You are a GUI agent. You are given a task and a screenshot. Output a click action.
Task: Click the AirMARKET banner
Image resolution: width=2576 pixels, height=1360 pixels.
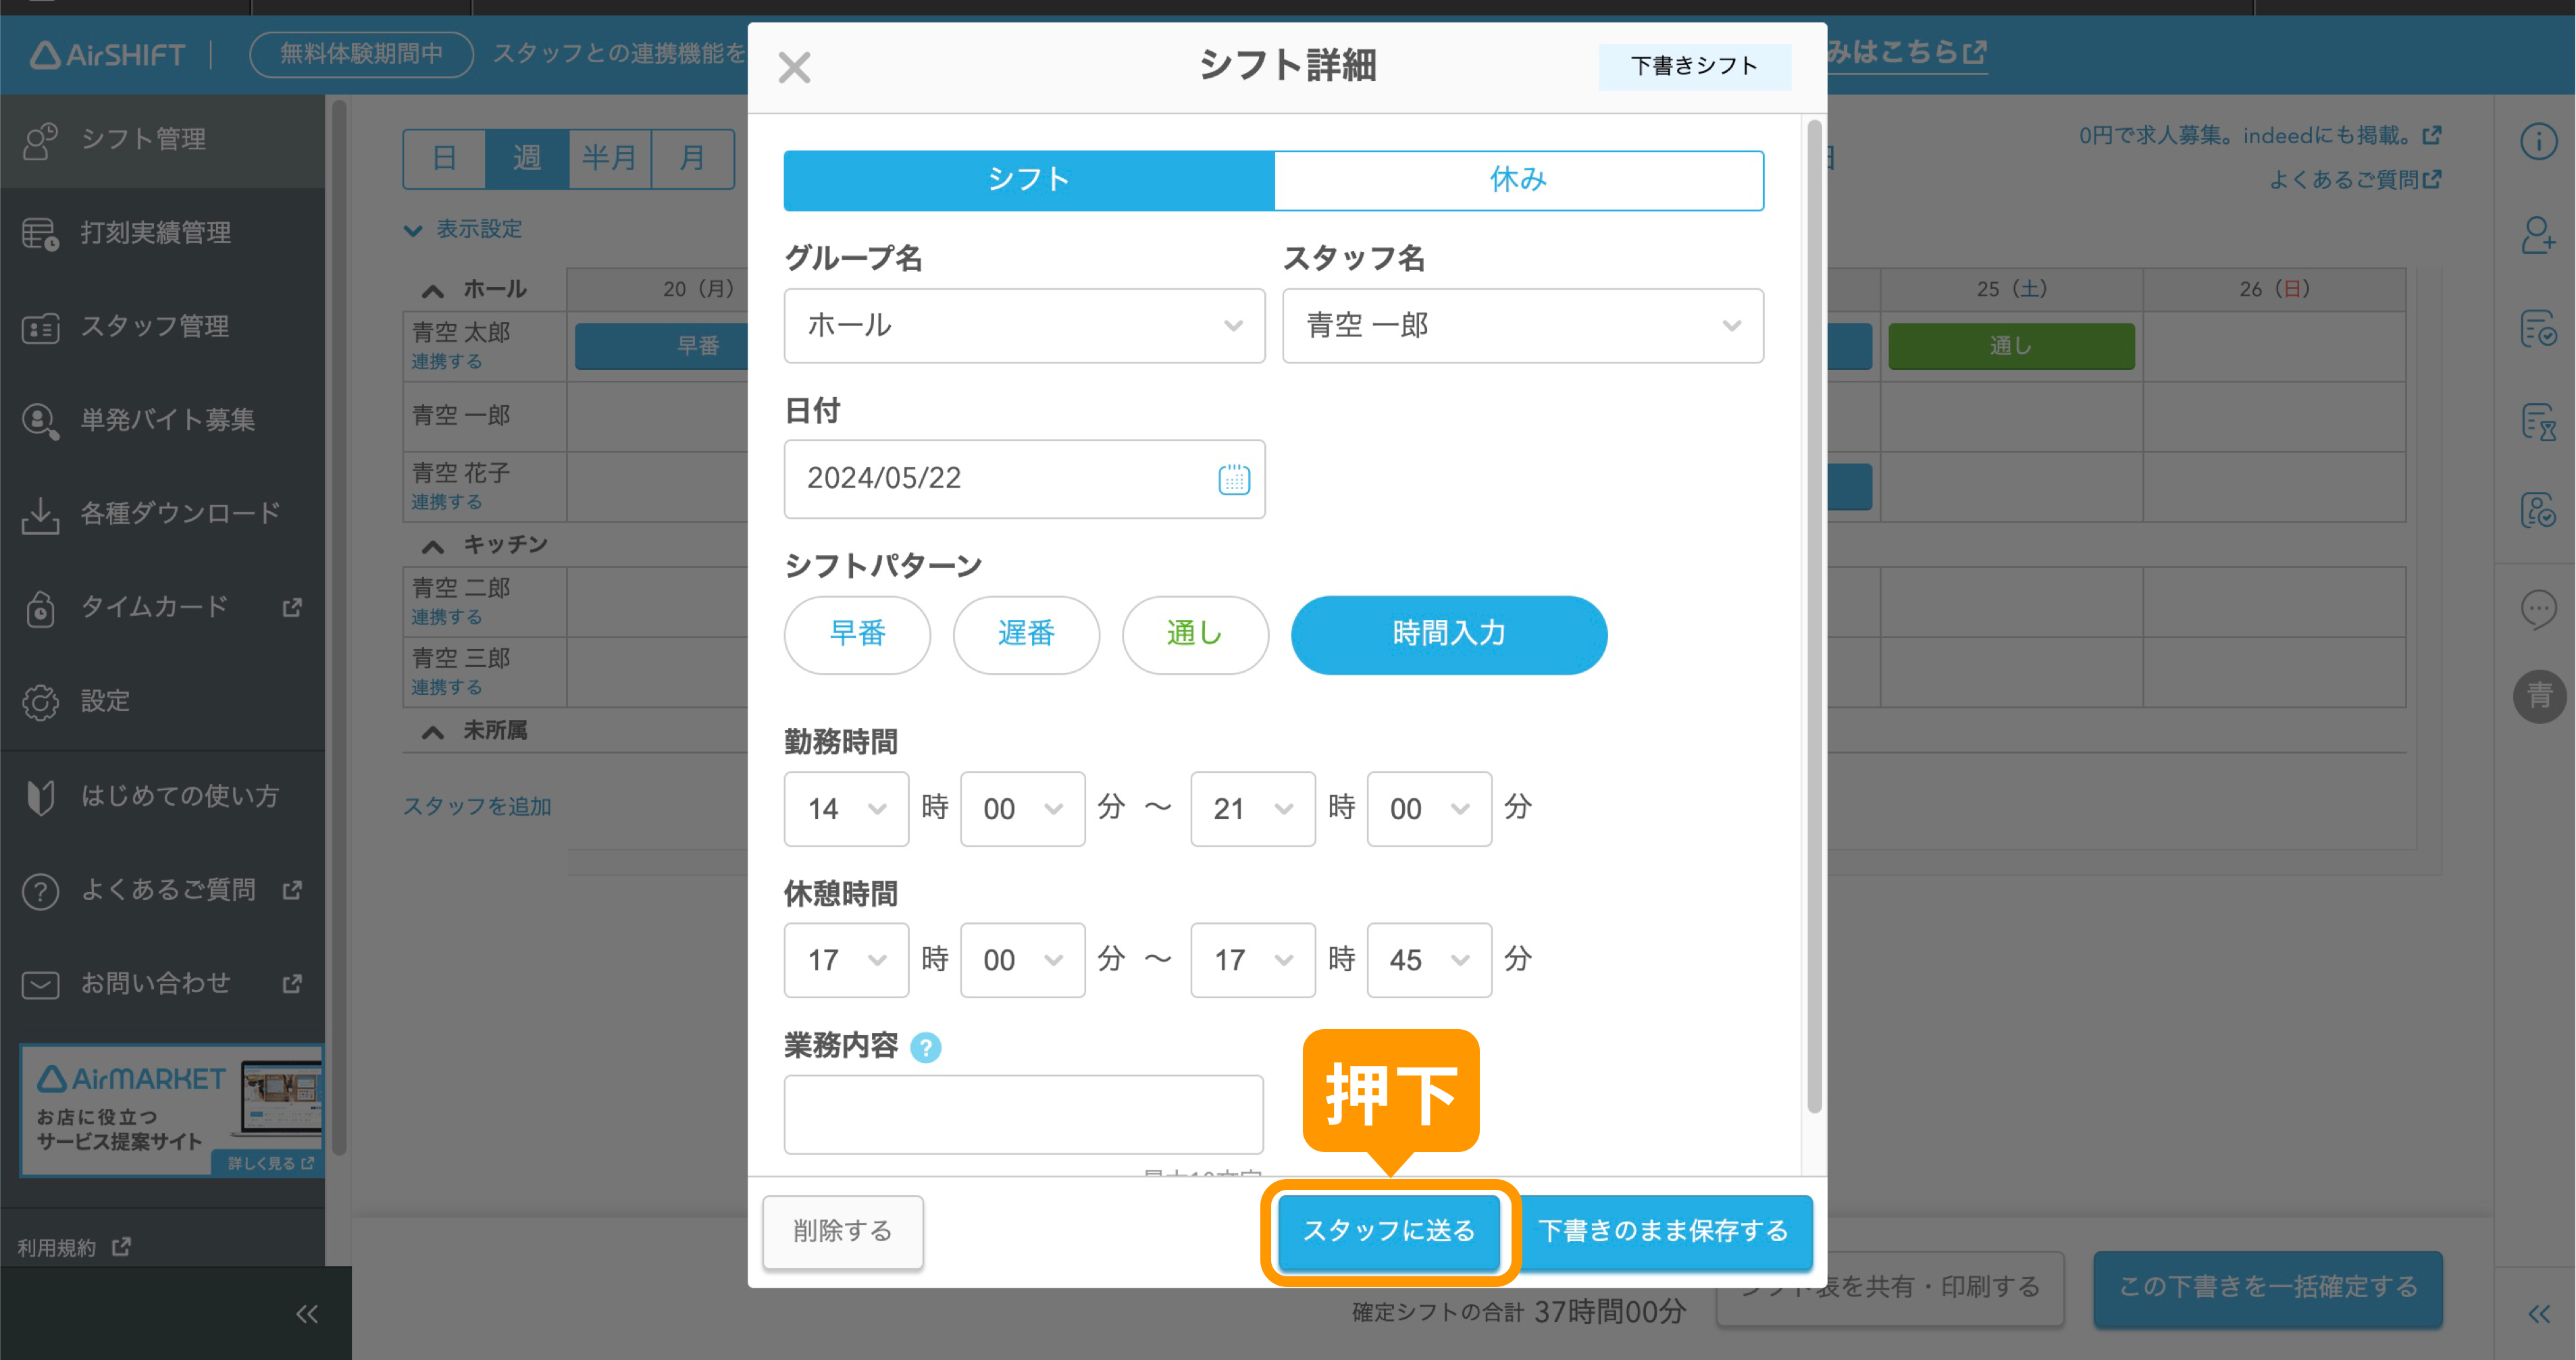point(172,1110)
